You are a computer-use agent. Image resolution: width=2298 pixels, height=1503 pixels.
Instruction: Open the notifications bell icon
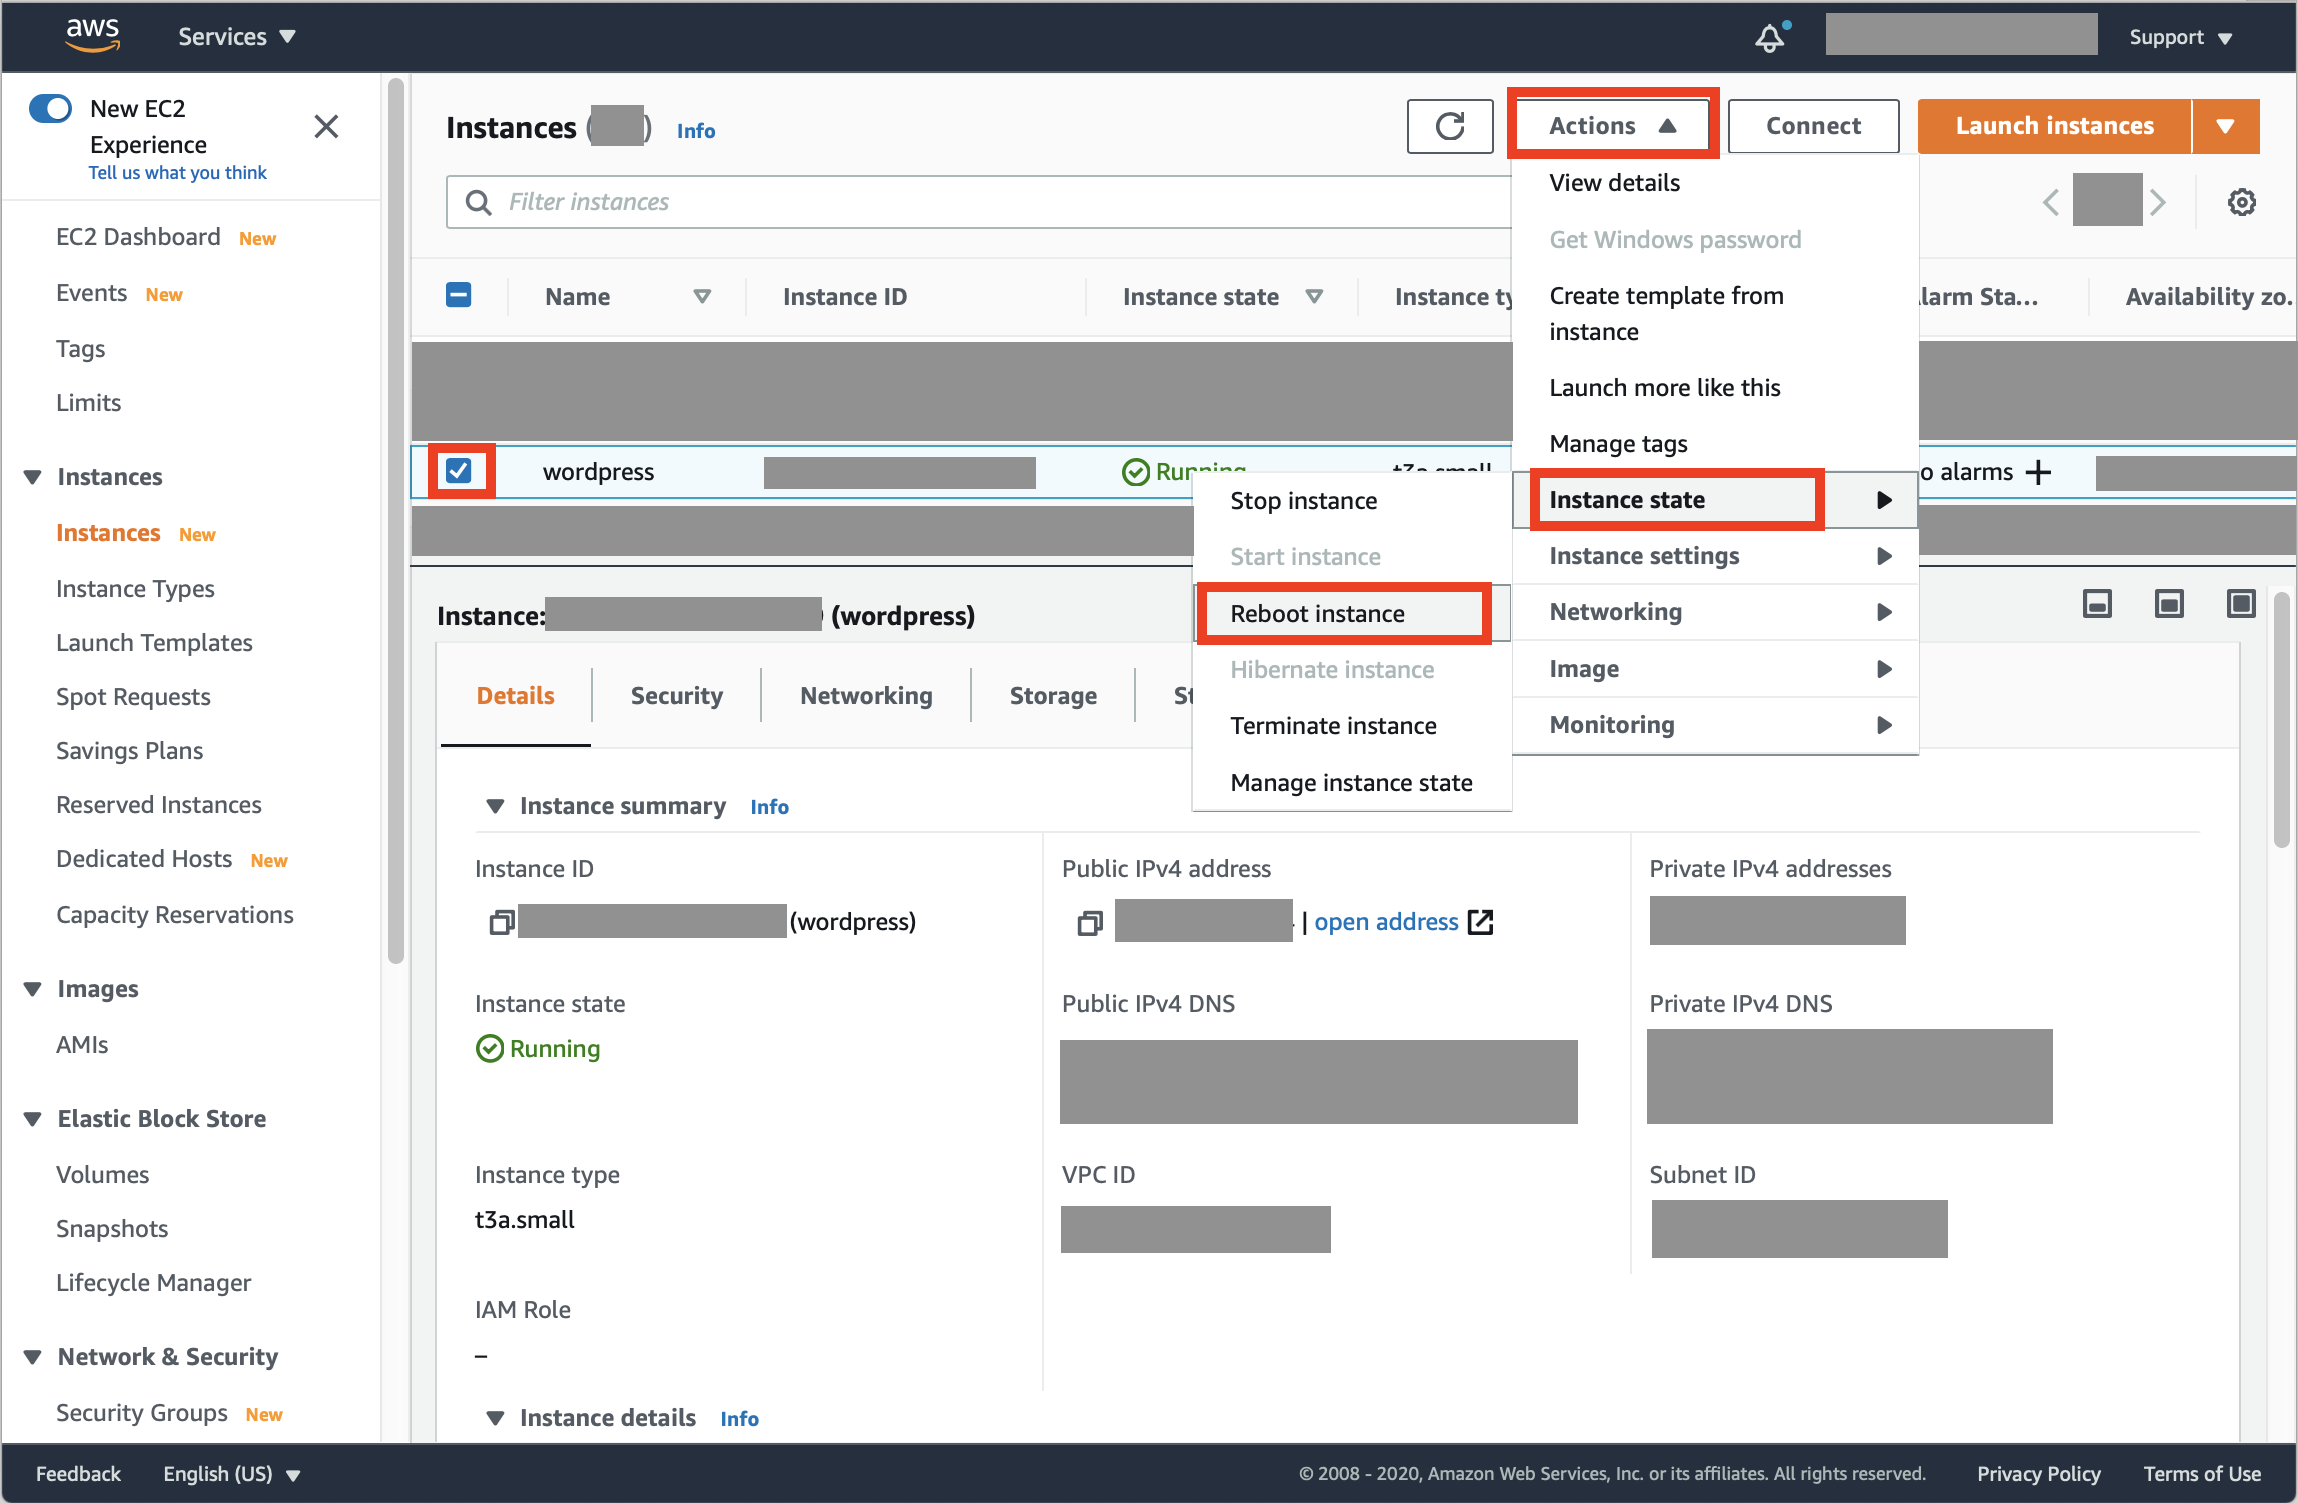pyautogui.click(x=1770, y=38)
